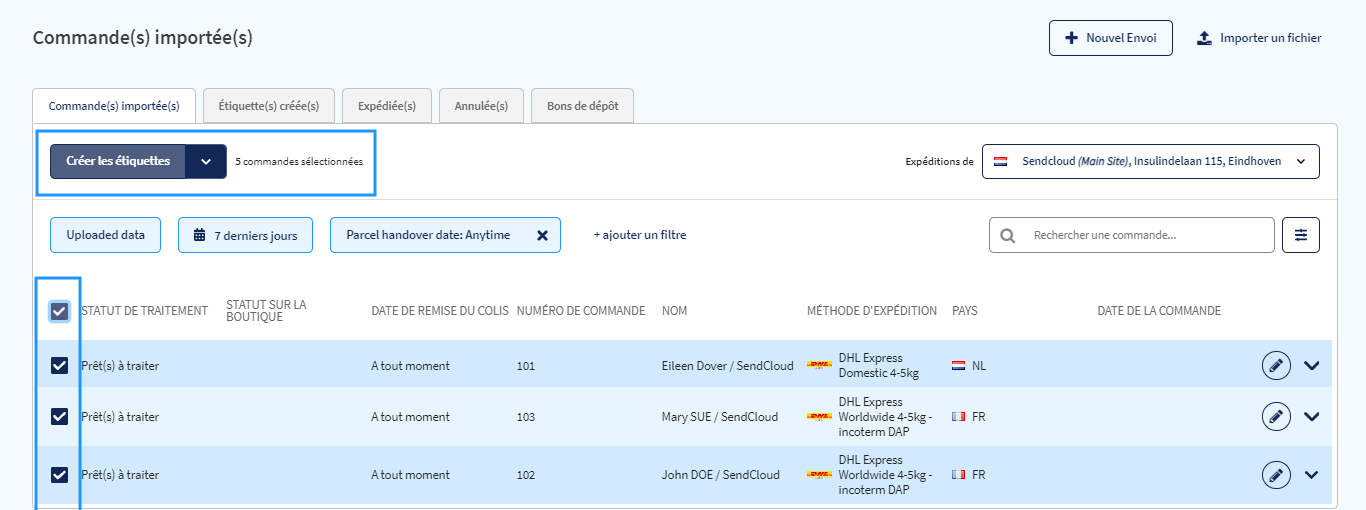Click the France flag in Mary SUE row

958,417
